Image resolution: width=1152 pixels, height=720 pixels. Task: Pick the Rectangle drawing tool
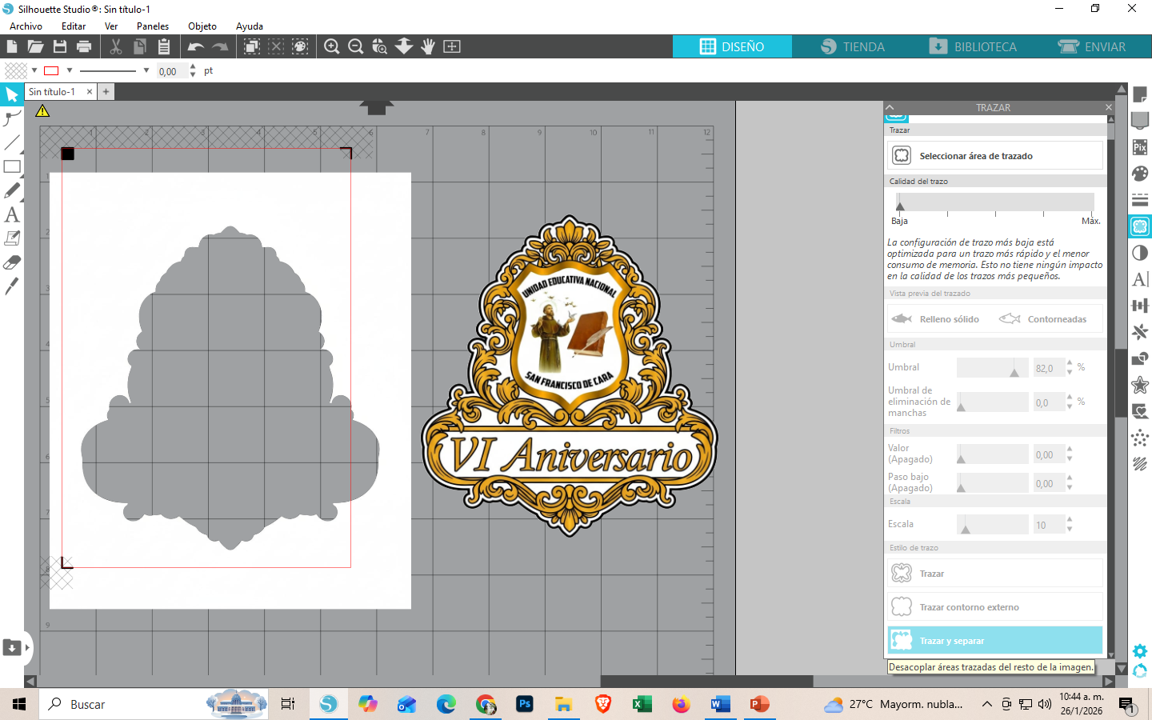coord(12,167)
